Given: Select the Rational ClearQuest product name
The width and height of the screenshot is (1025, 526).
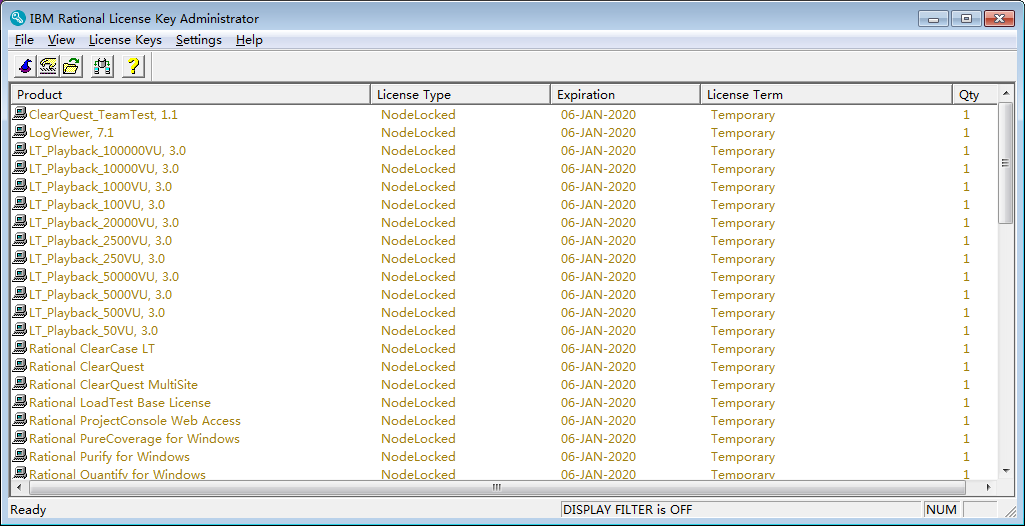Looking at the screenshot, I should point(86,367).
